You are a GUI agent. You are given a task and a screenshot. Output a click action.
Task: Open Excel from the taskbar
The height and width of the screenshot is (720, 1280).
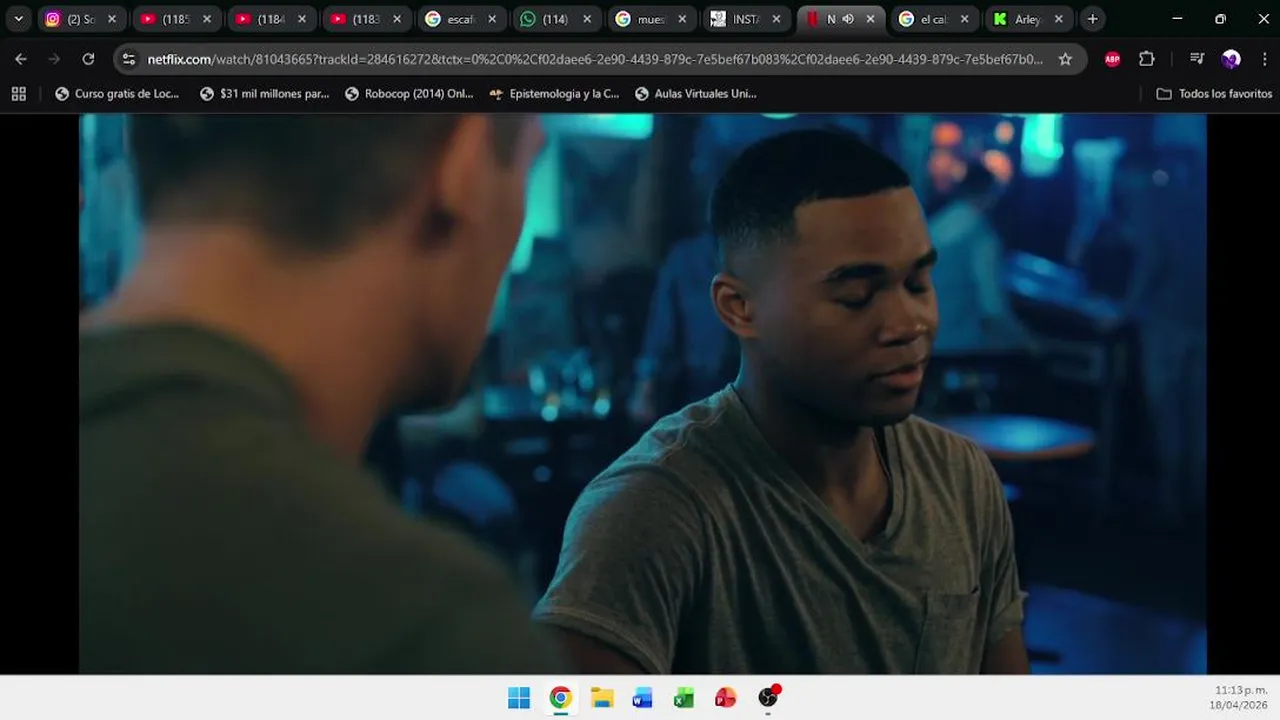[684, 698]
